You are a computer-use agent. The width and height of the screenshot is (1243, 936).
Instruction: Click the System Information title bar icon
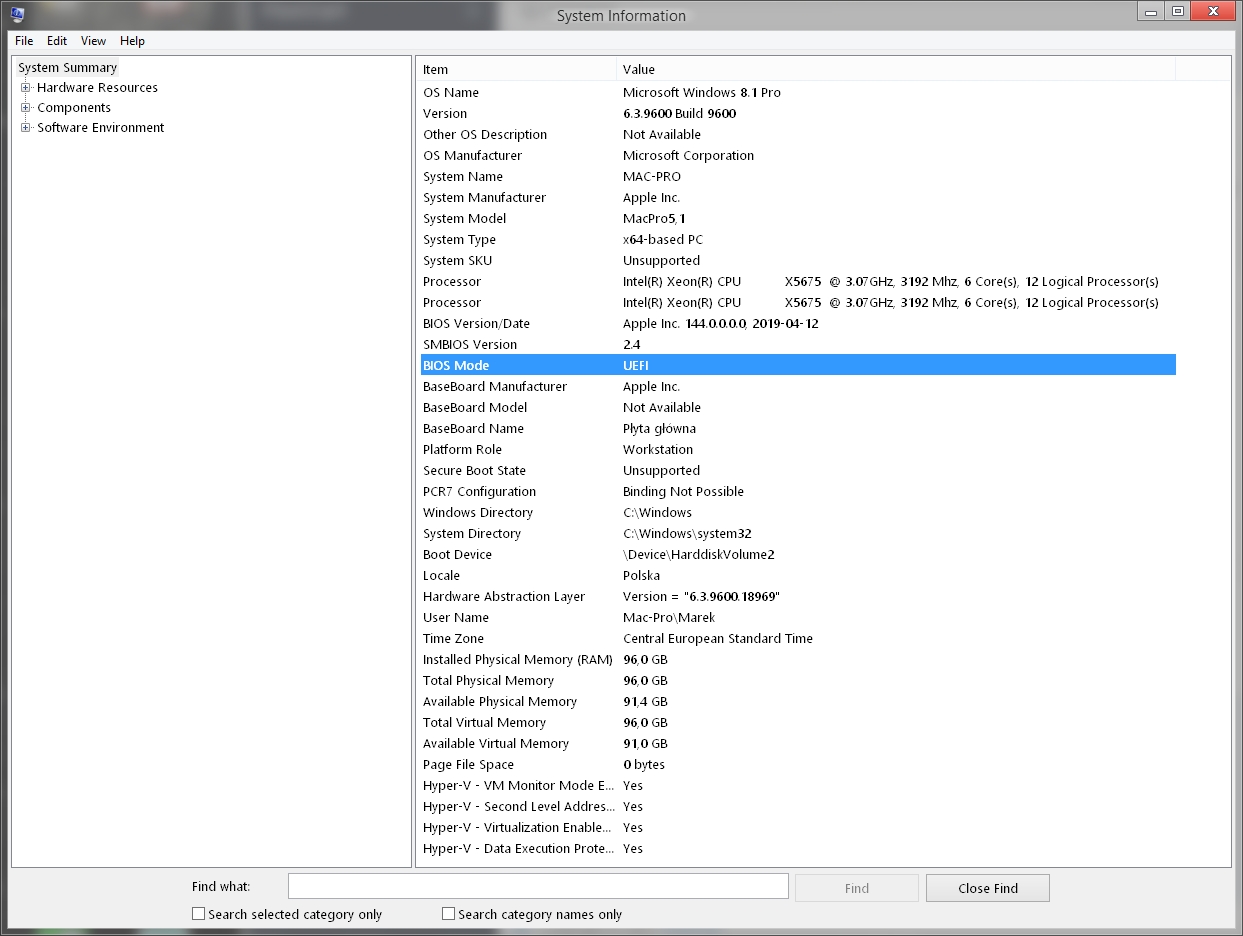17,14
